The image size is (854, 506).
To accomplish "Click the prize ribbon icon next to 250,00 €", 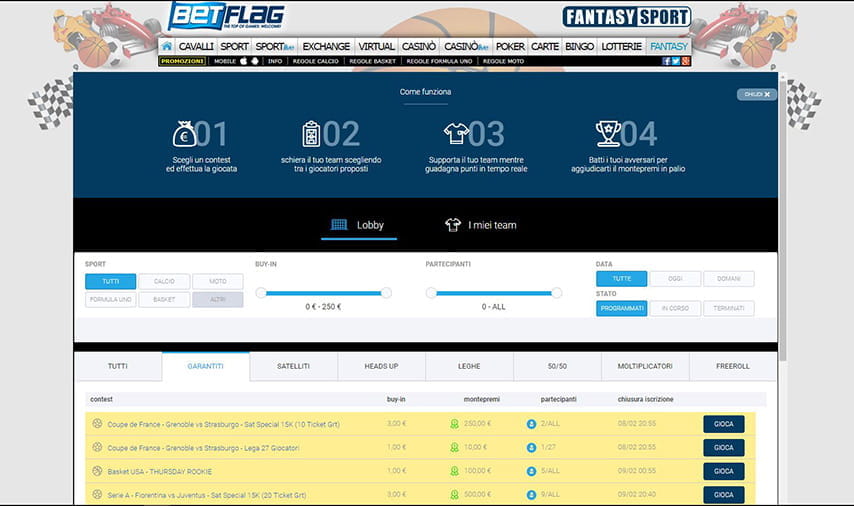I will click(x=454, y=424).
